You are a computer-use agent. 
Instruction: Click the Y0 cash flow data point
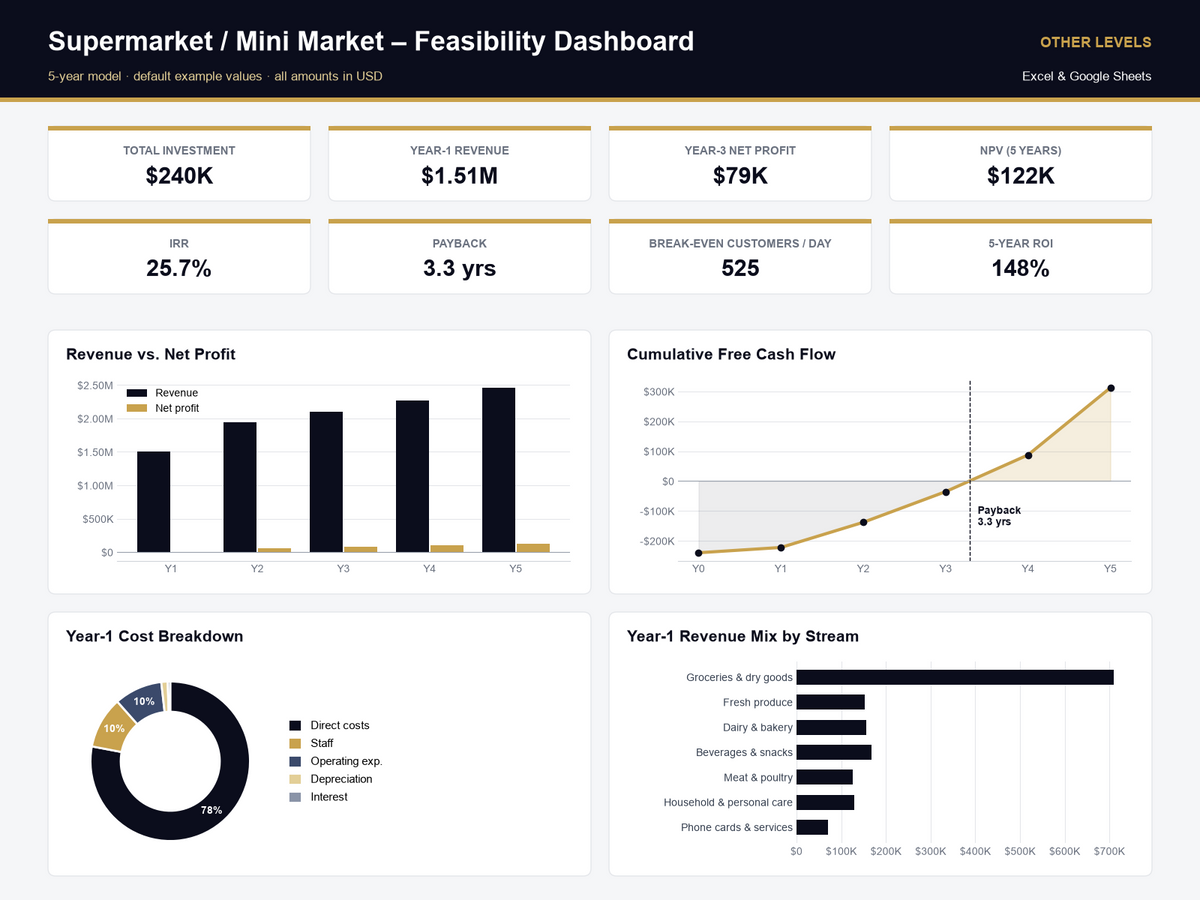pyautogui.click(x=698, y=553)
